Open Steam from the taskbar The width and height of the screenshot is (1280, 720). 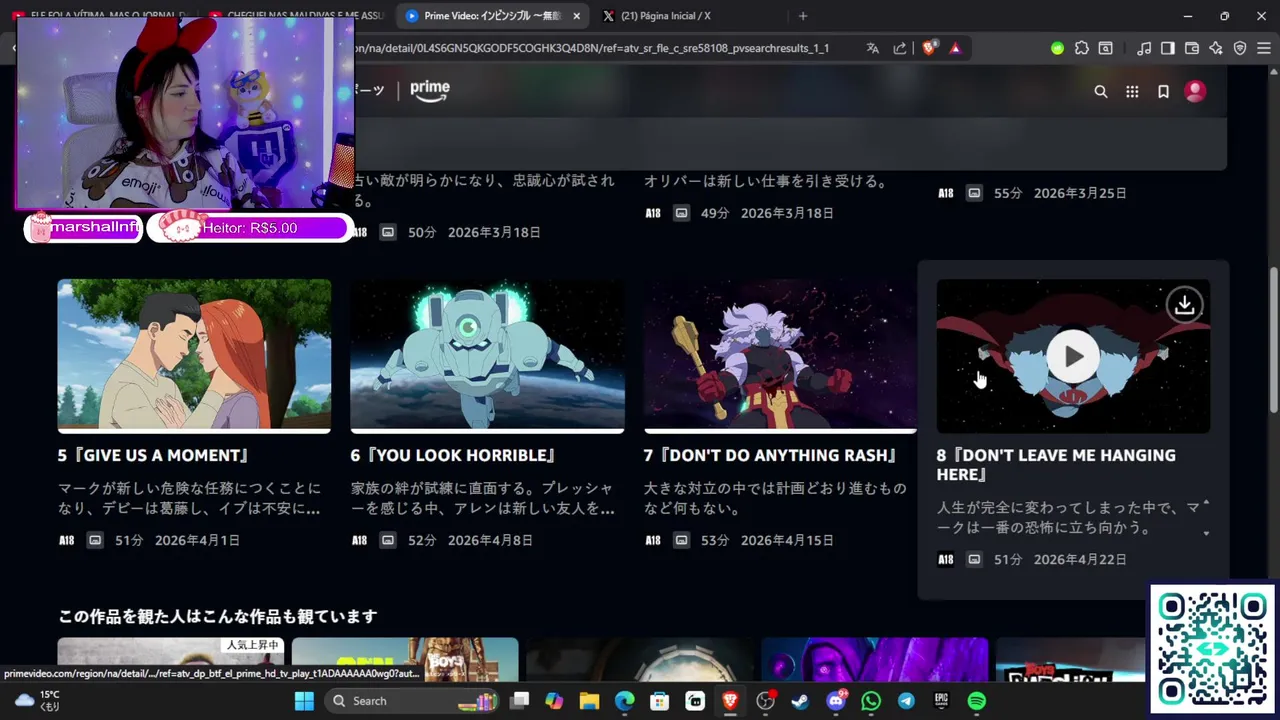[800, 701]
